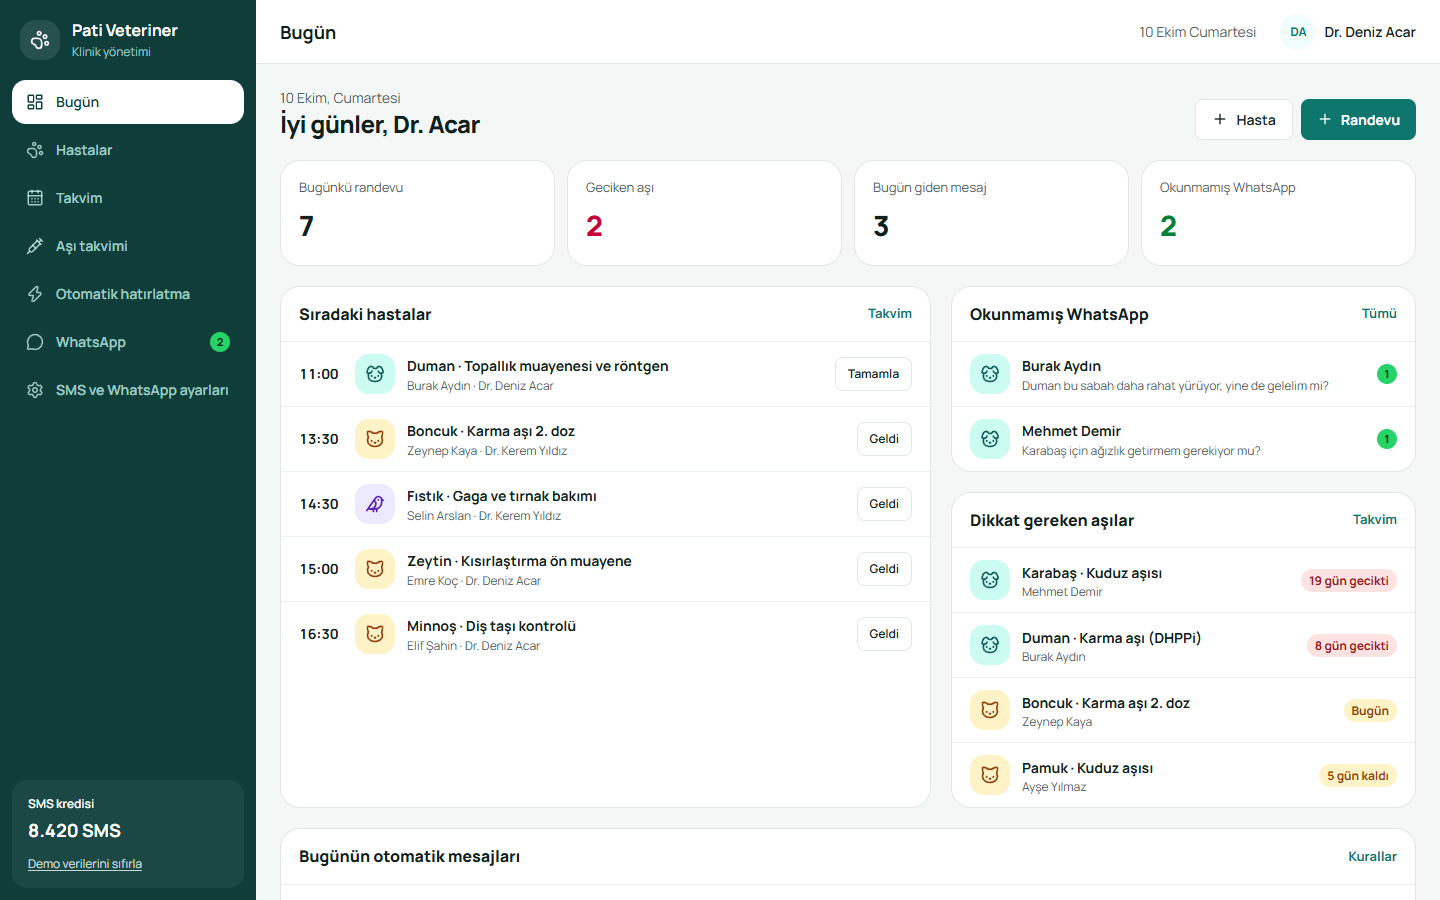This screenshot has width=1440, height=900.
Task: Mark Zeytin as Geldi
Action: pyautogui.click(x=884, y=569)
